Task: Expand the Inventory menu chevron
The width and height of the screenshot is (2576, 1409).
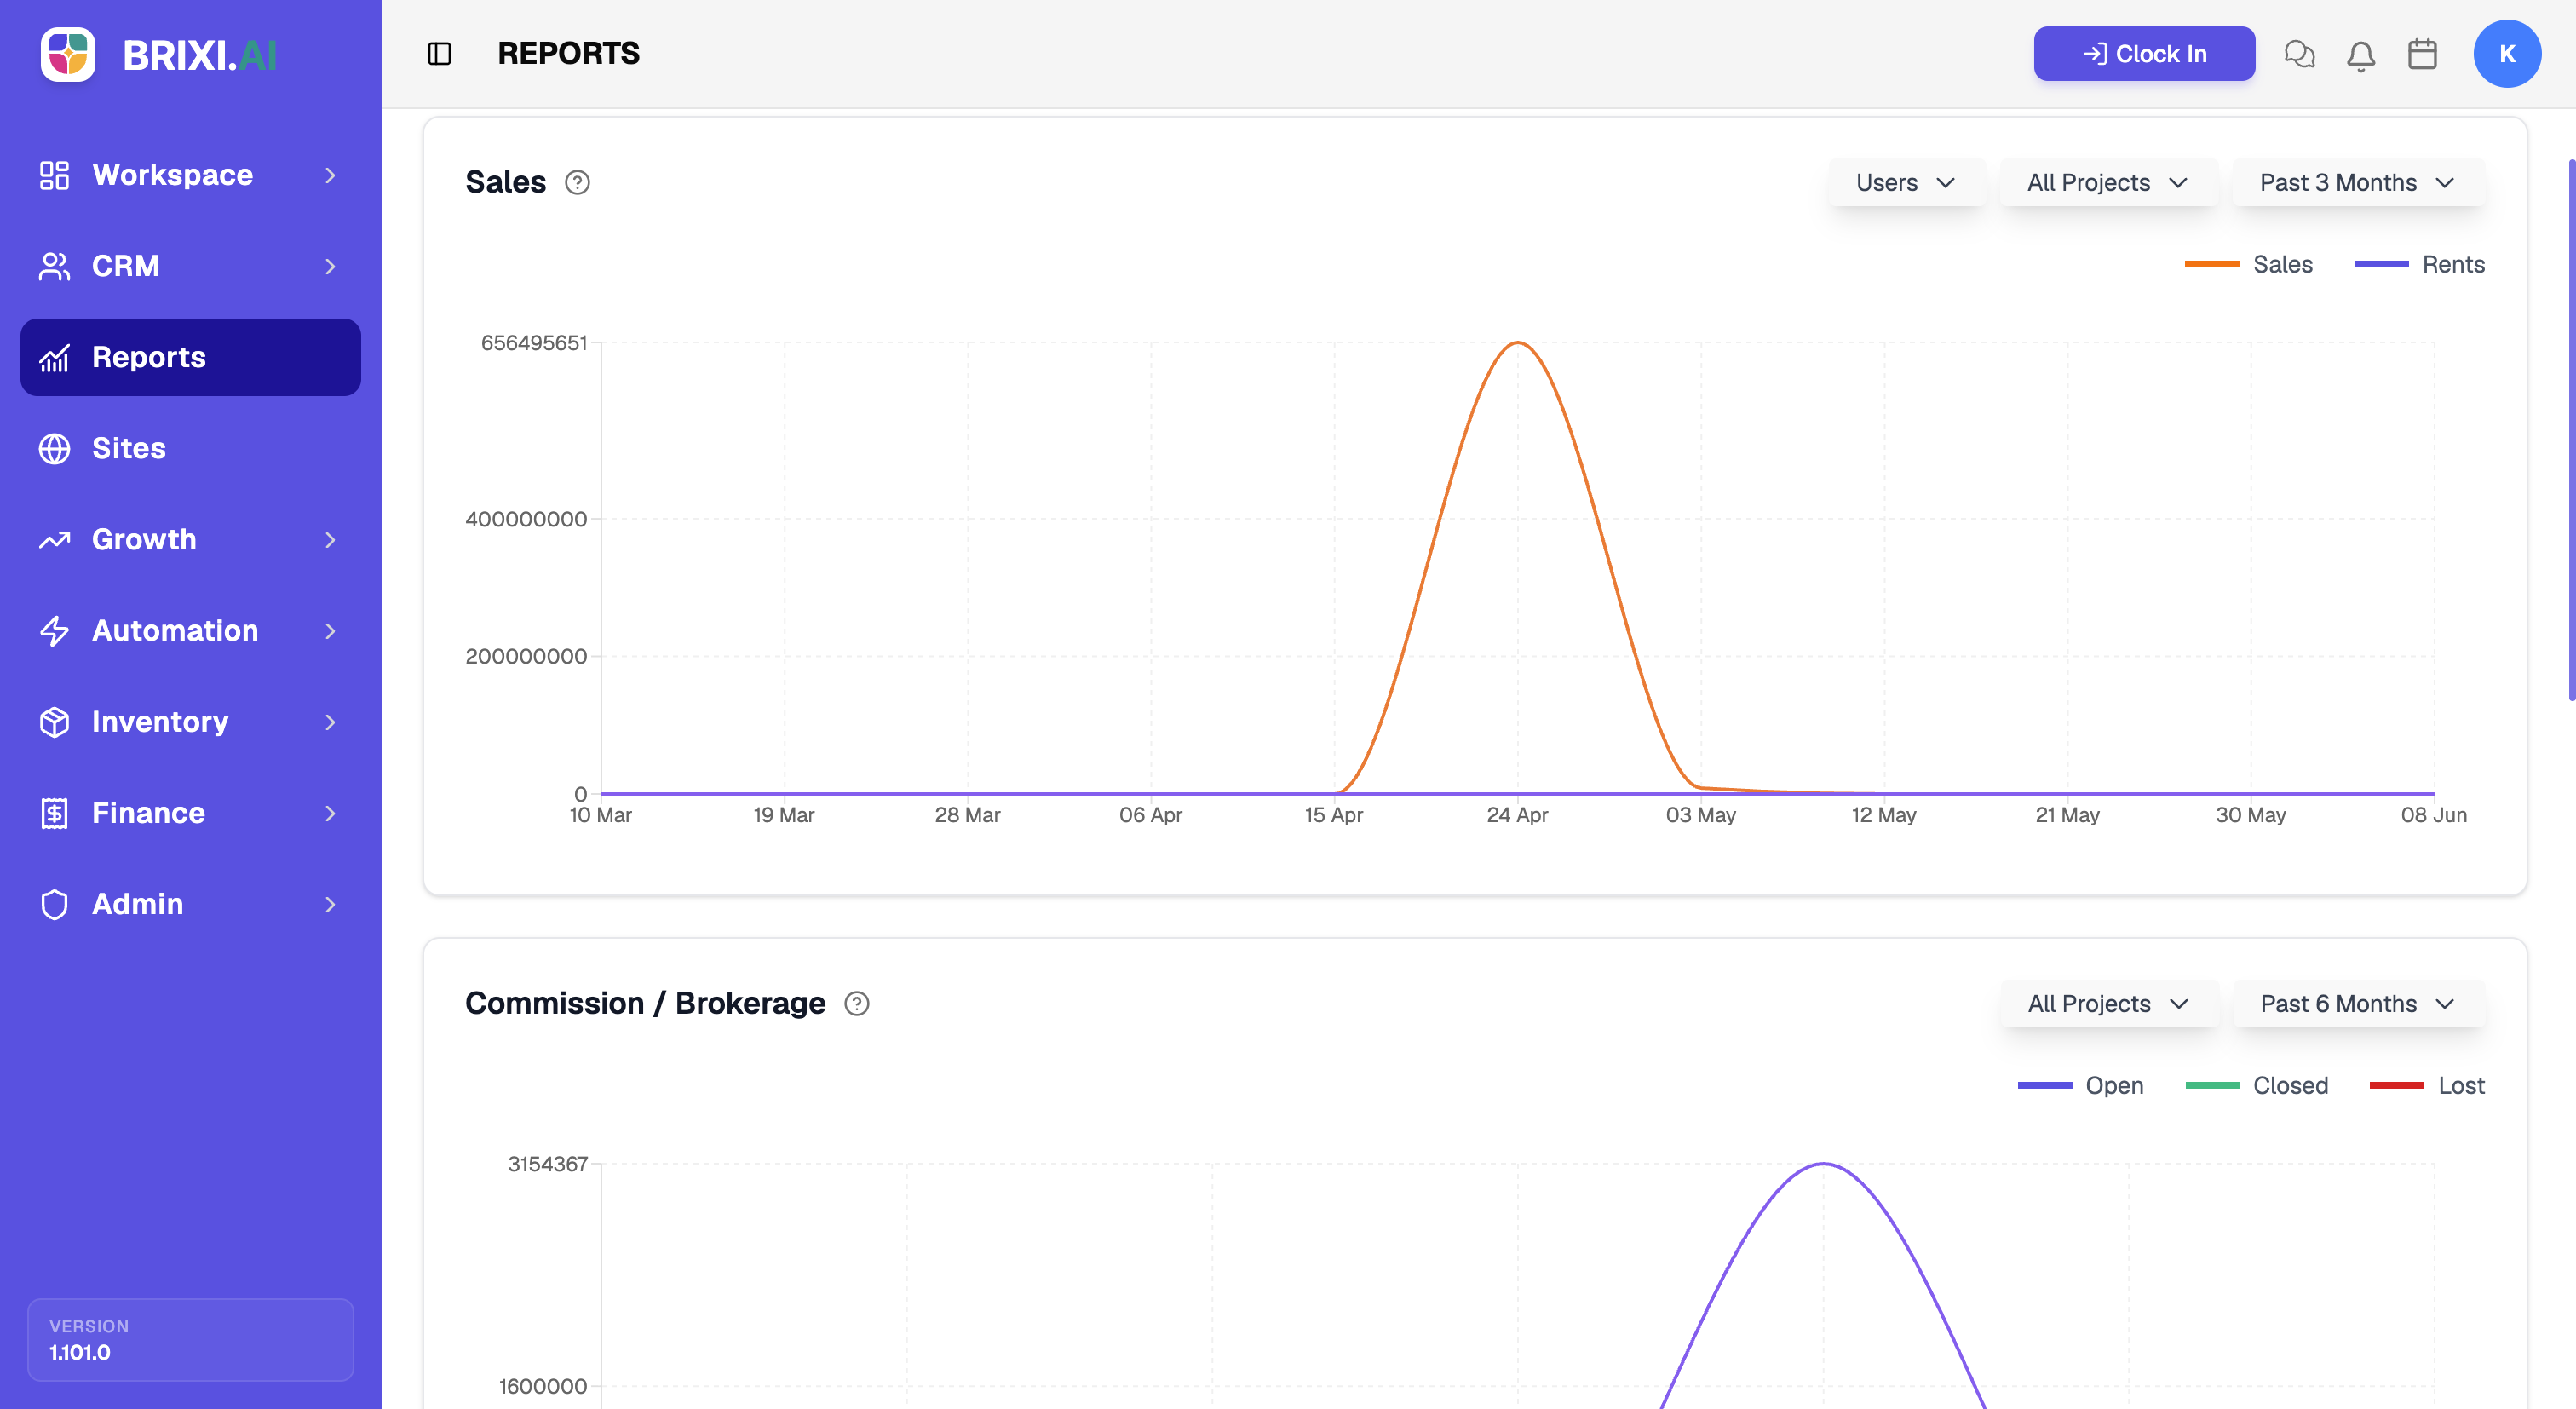Action: click(x=330, y=722)
